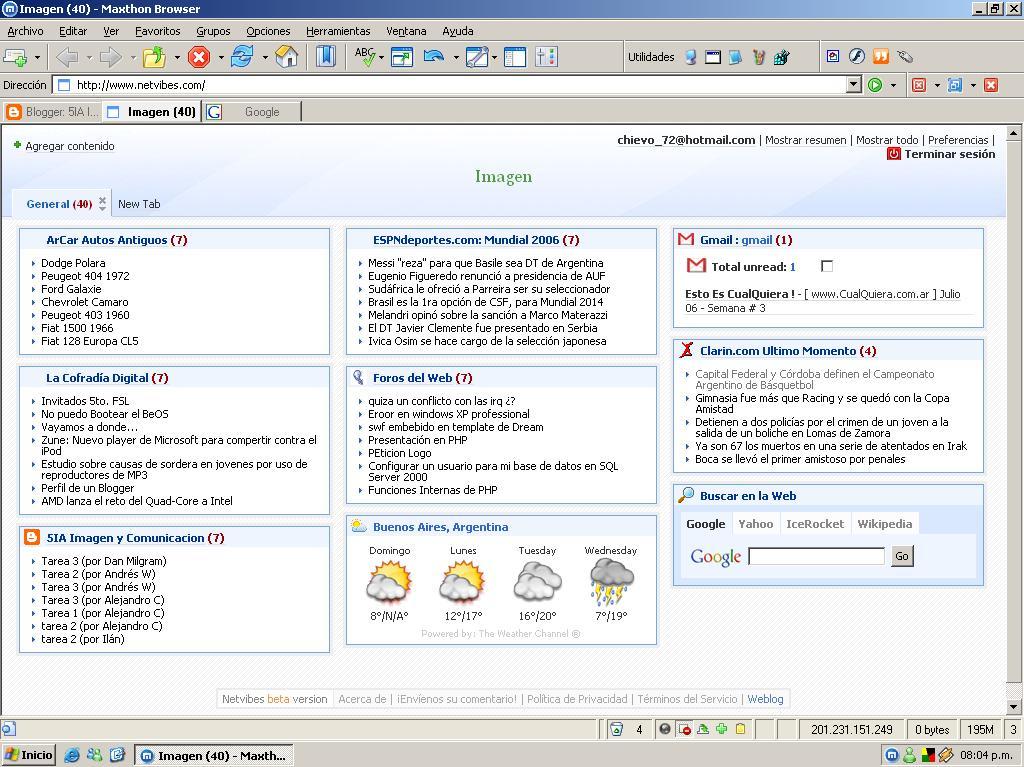Click the Inicio start button
The width and height of the screenshot is (1024, 767).
[x=28, y=755]
